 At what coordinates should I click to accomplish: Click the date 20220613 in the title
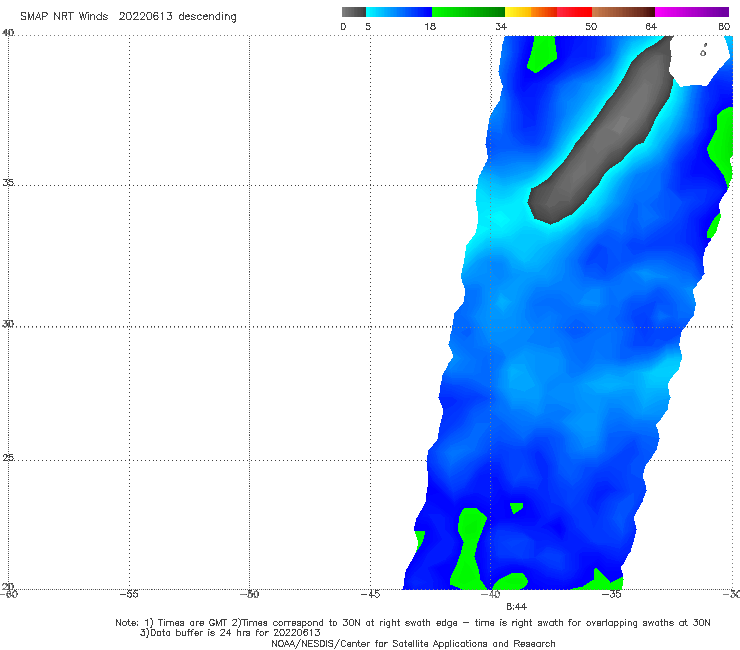click(x=145, y=16)
